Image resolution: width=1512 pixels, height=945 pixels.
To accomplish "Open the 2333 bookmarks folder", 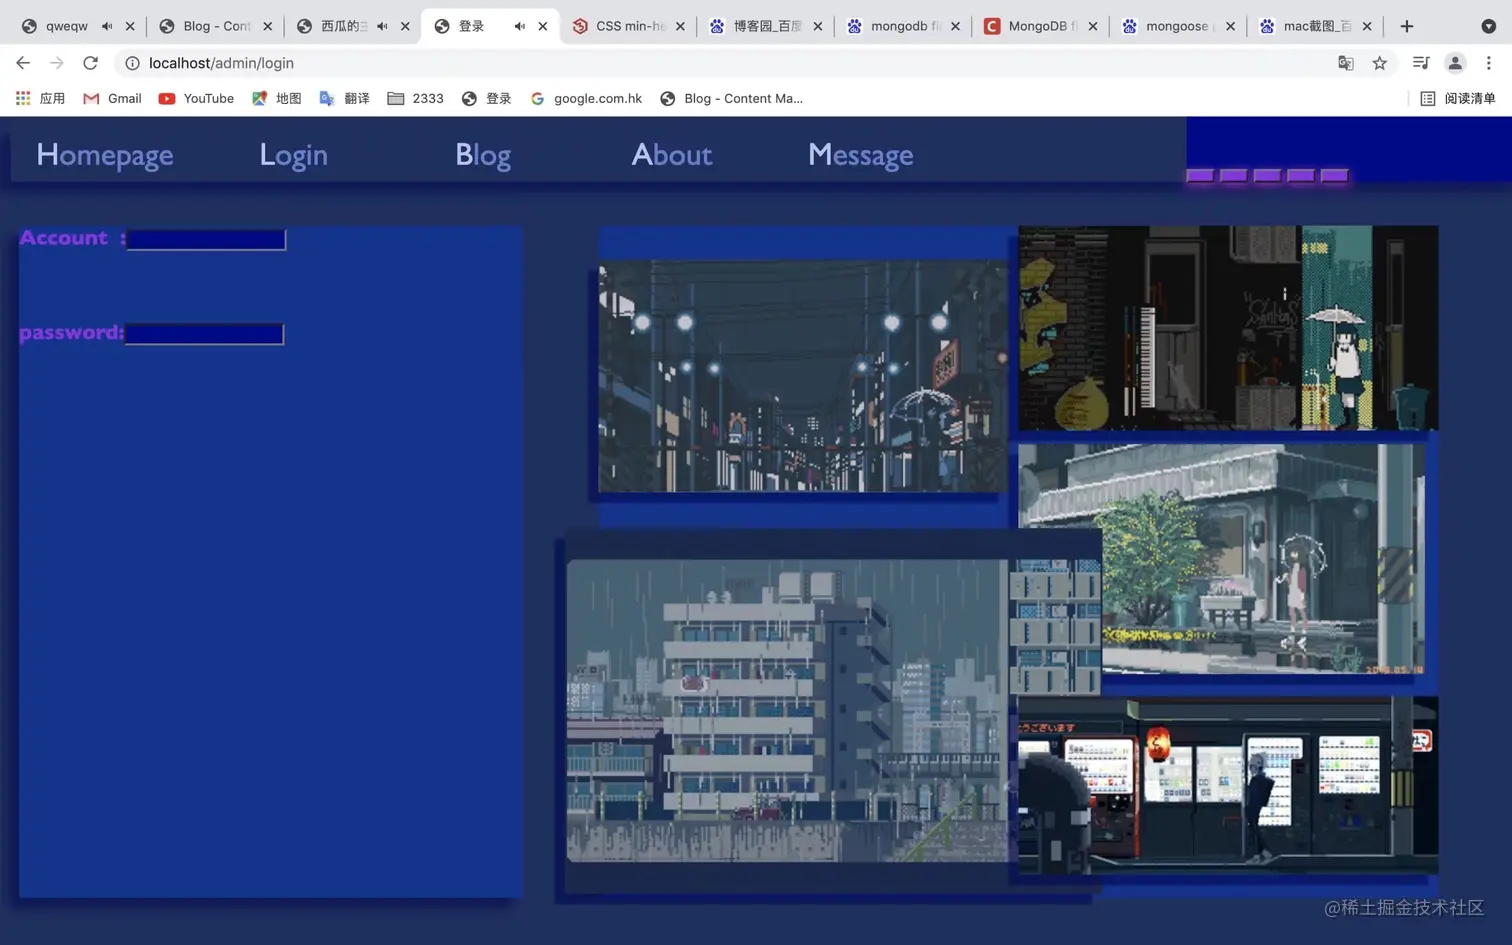I will (x=415, y=98).
